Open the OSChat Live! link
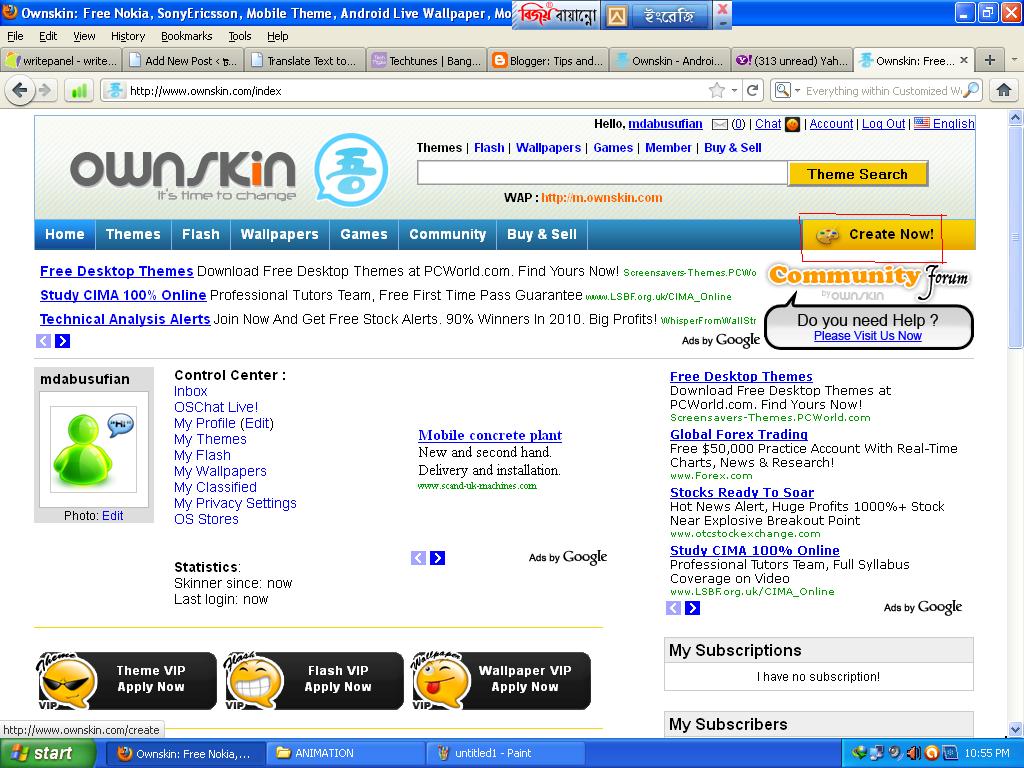The image size is (1024, 768). pos(216,407)
